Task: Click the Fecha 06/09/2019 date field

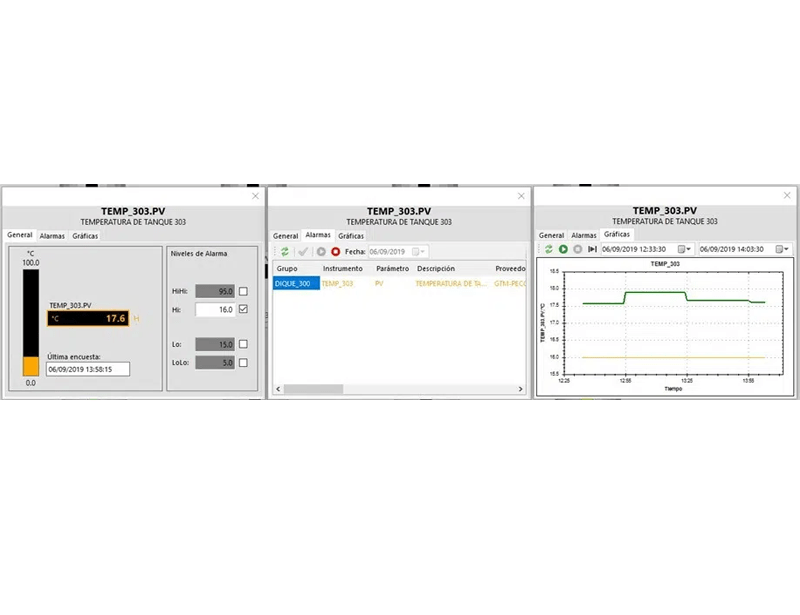Action: (x=397, y=252)
